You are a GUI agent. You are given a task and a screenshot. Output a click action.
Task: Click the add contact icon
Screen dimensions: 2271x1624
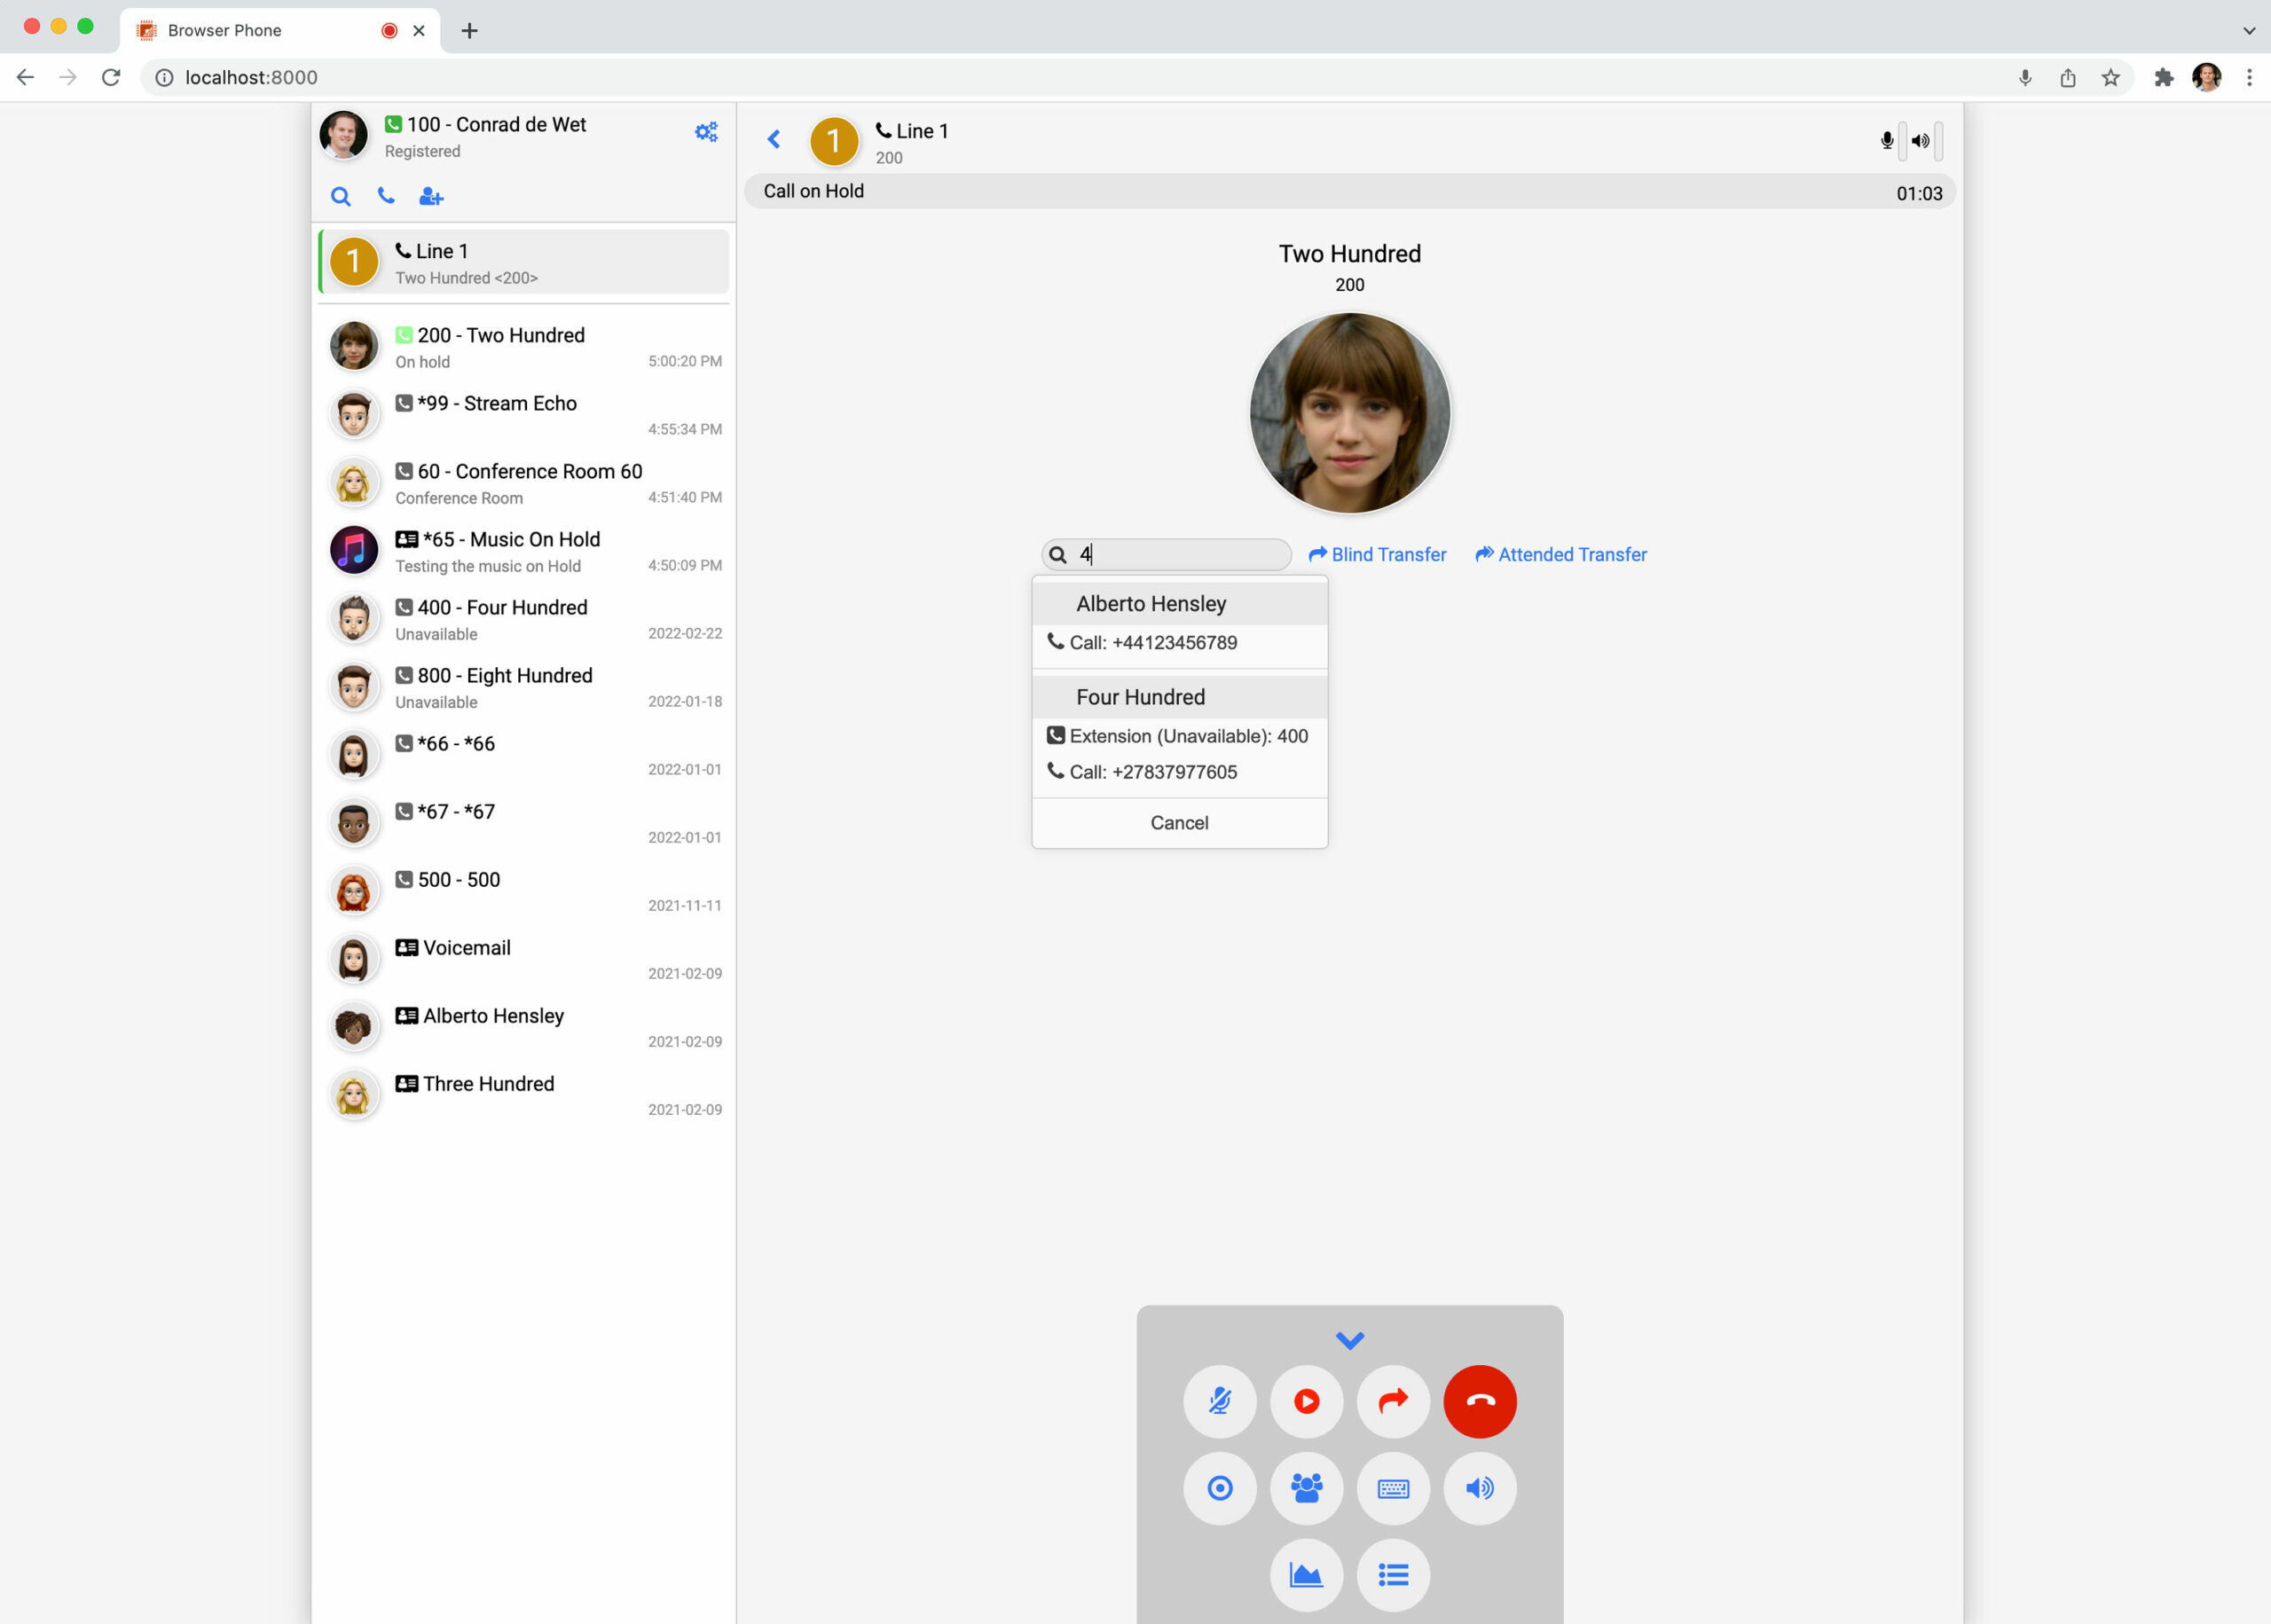click(x=431, y=197)
